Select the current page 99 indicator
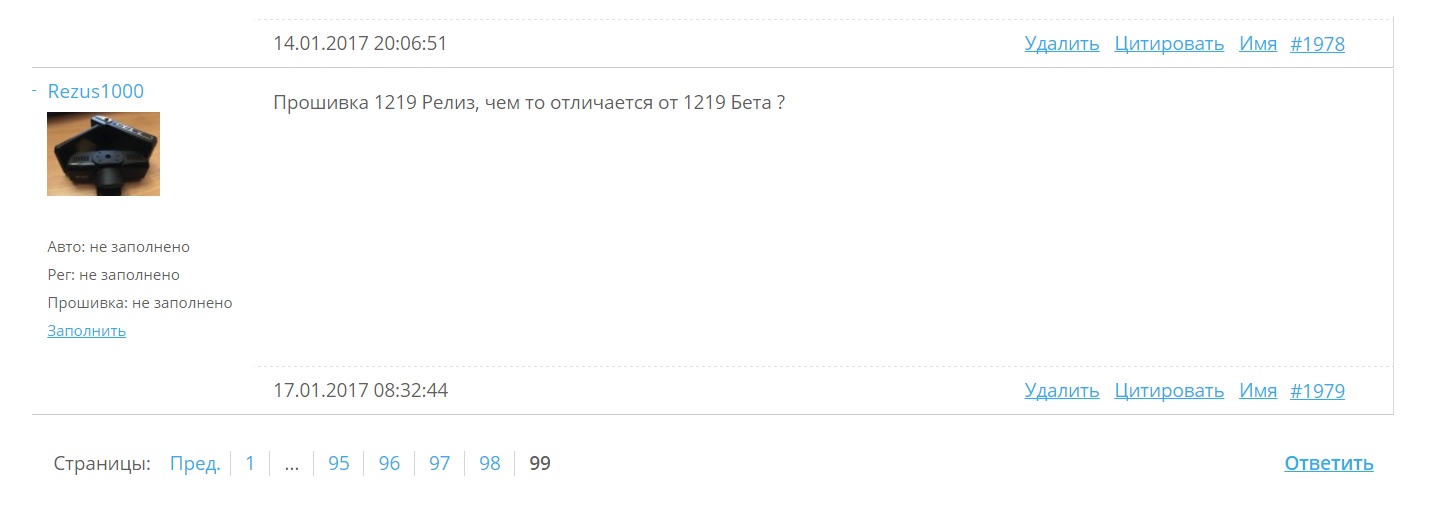Image resolution: width=1434 pixels, height=526 pixels. point(540,464)
